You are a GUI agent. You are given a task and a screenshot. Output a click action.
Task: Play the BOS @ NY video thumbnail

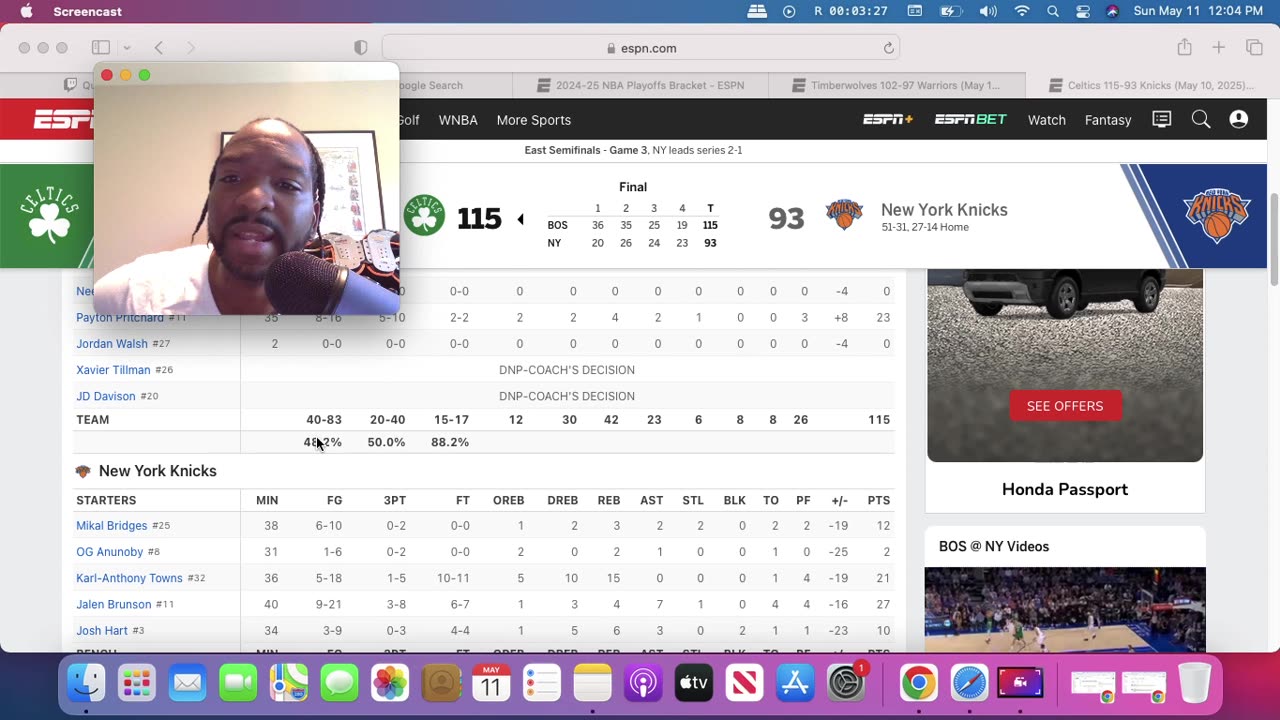tap(1065, 610)
